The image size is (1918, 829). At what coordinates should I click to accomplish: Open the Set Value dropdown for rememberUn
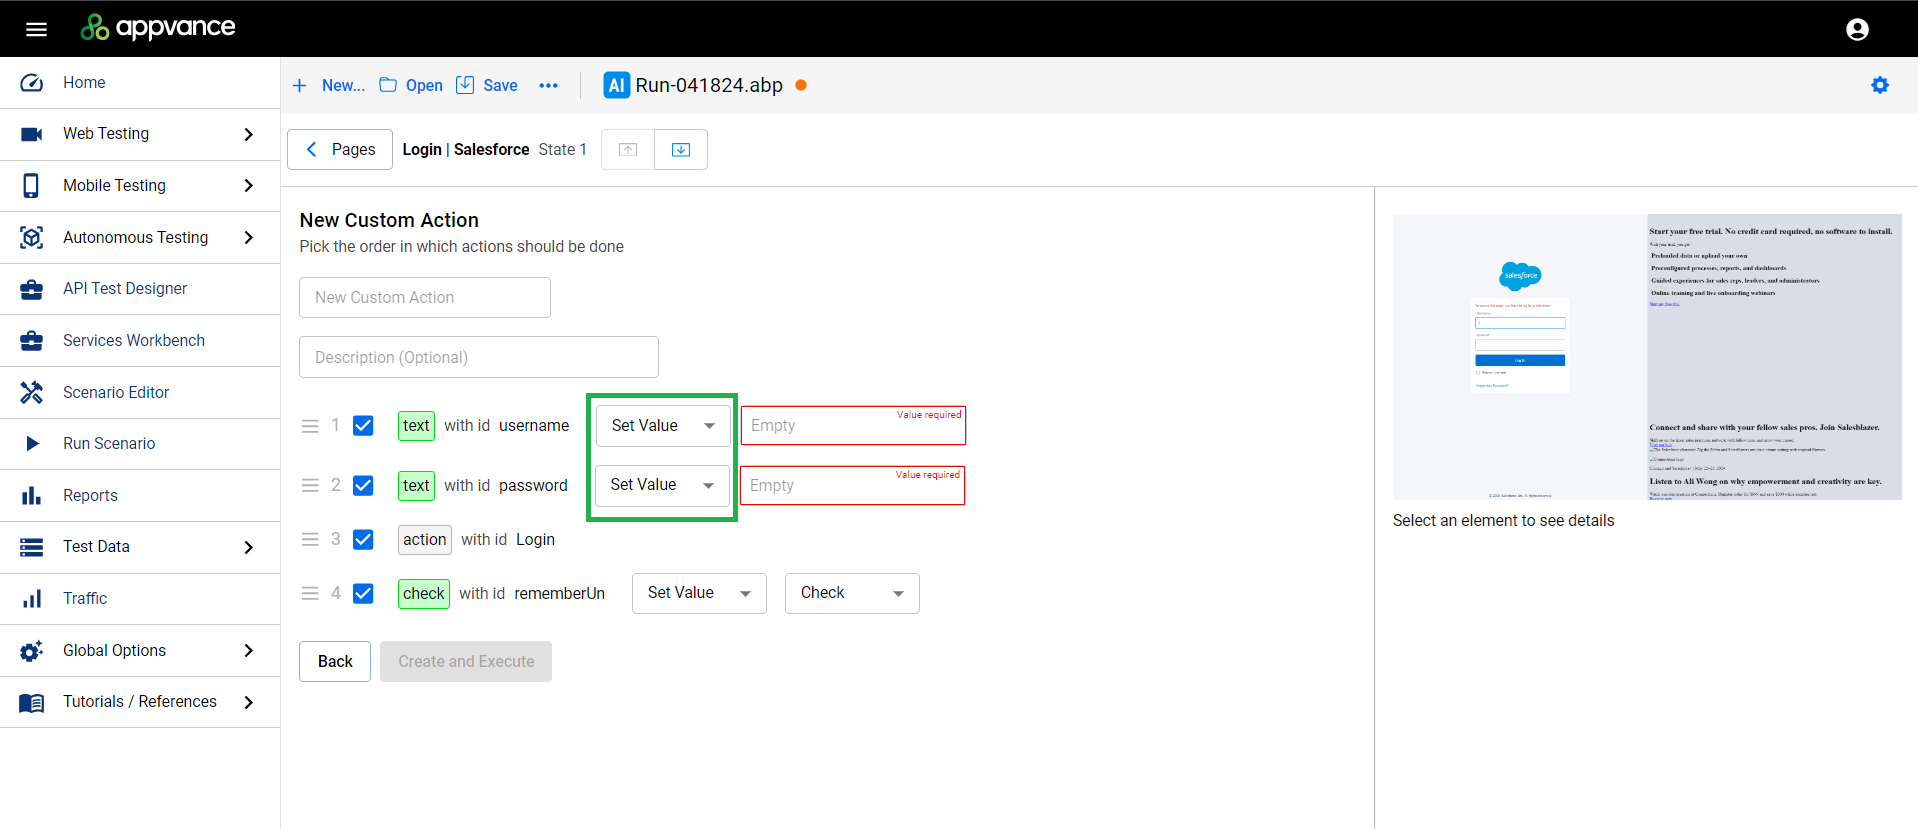coord(699,593)
